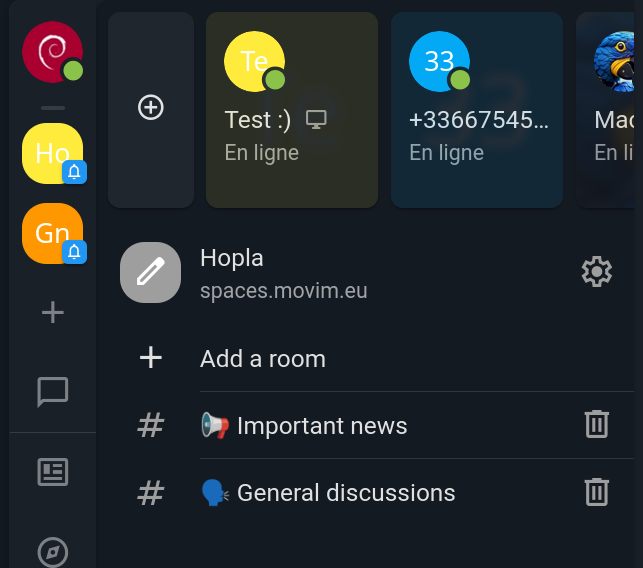Image resolution: width=643 pixels, height=568 pixels.
Task: Delete the Important news room
Action: pos(596,424)
